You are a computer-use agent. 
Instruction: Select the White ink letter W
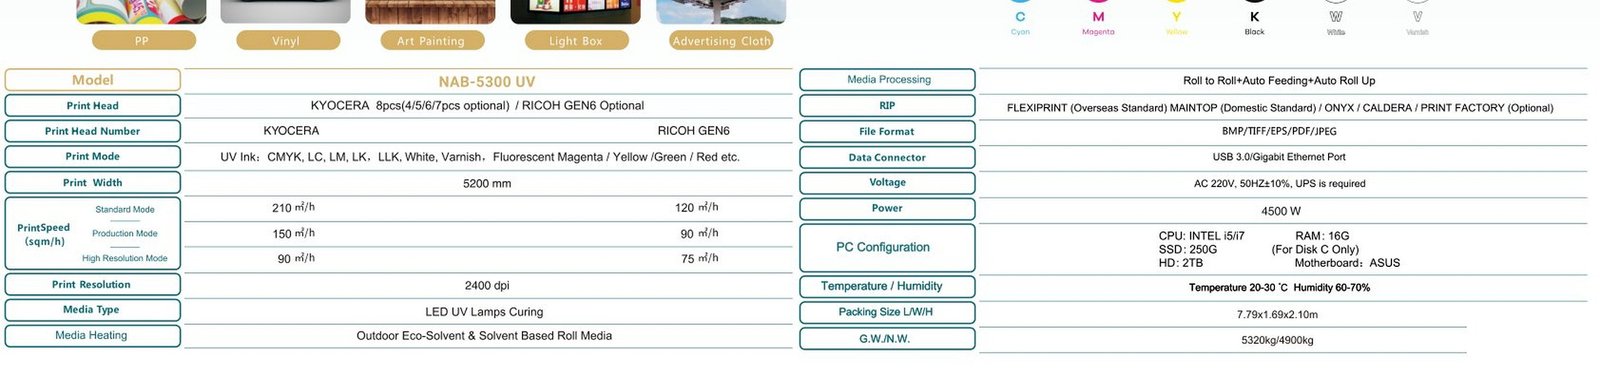pyautogui.click(x=1336, y=17)
